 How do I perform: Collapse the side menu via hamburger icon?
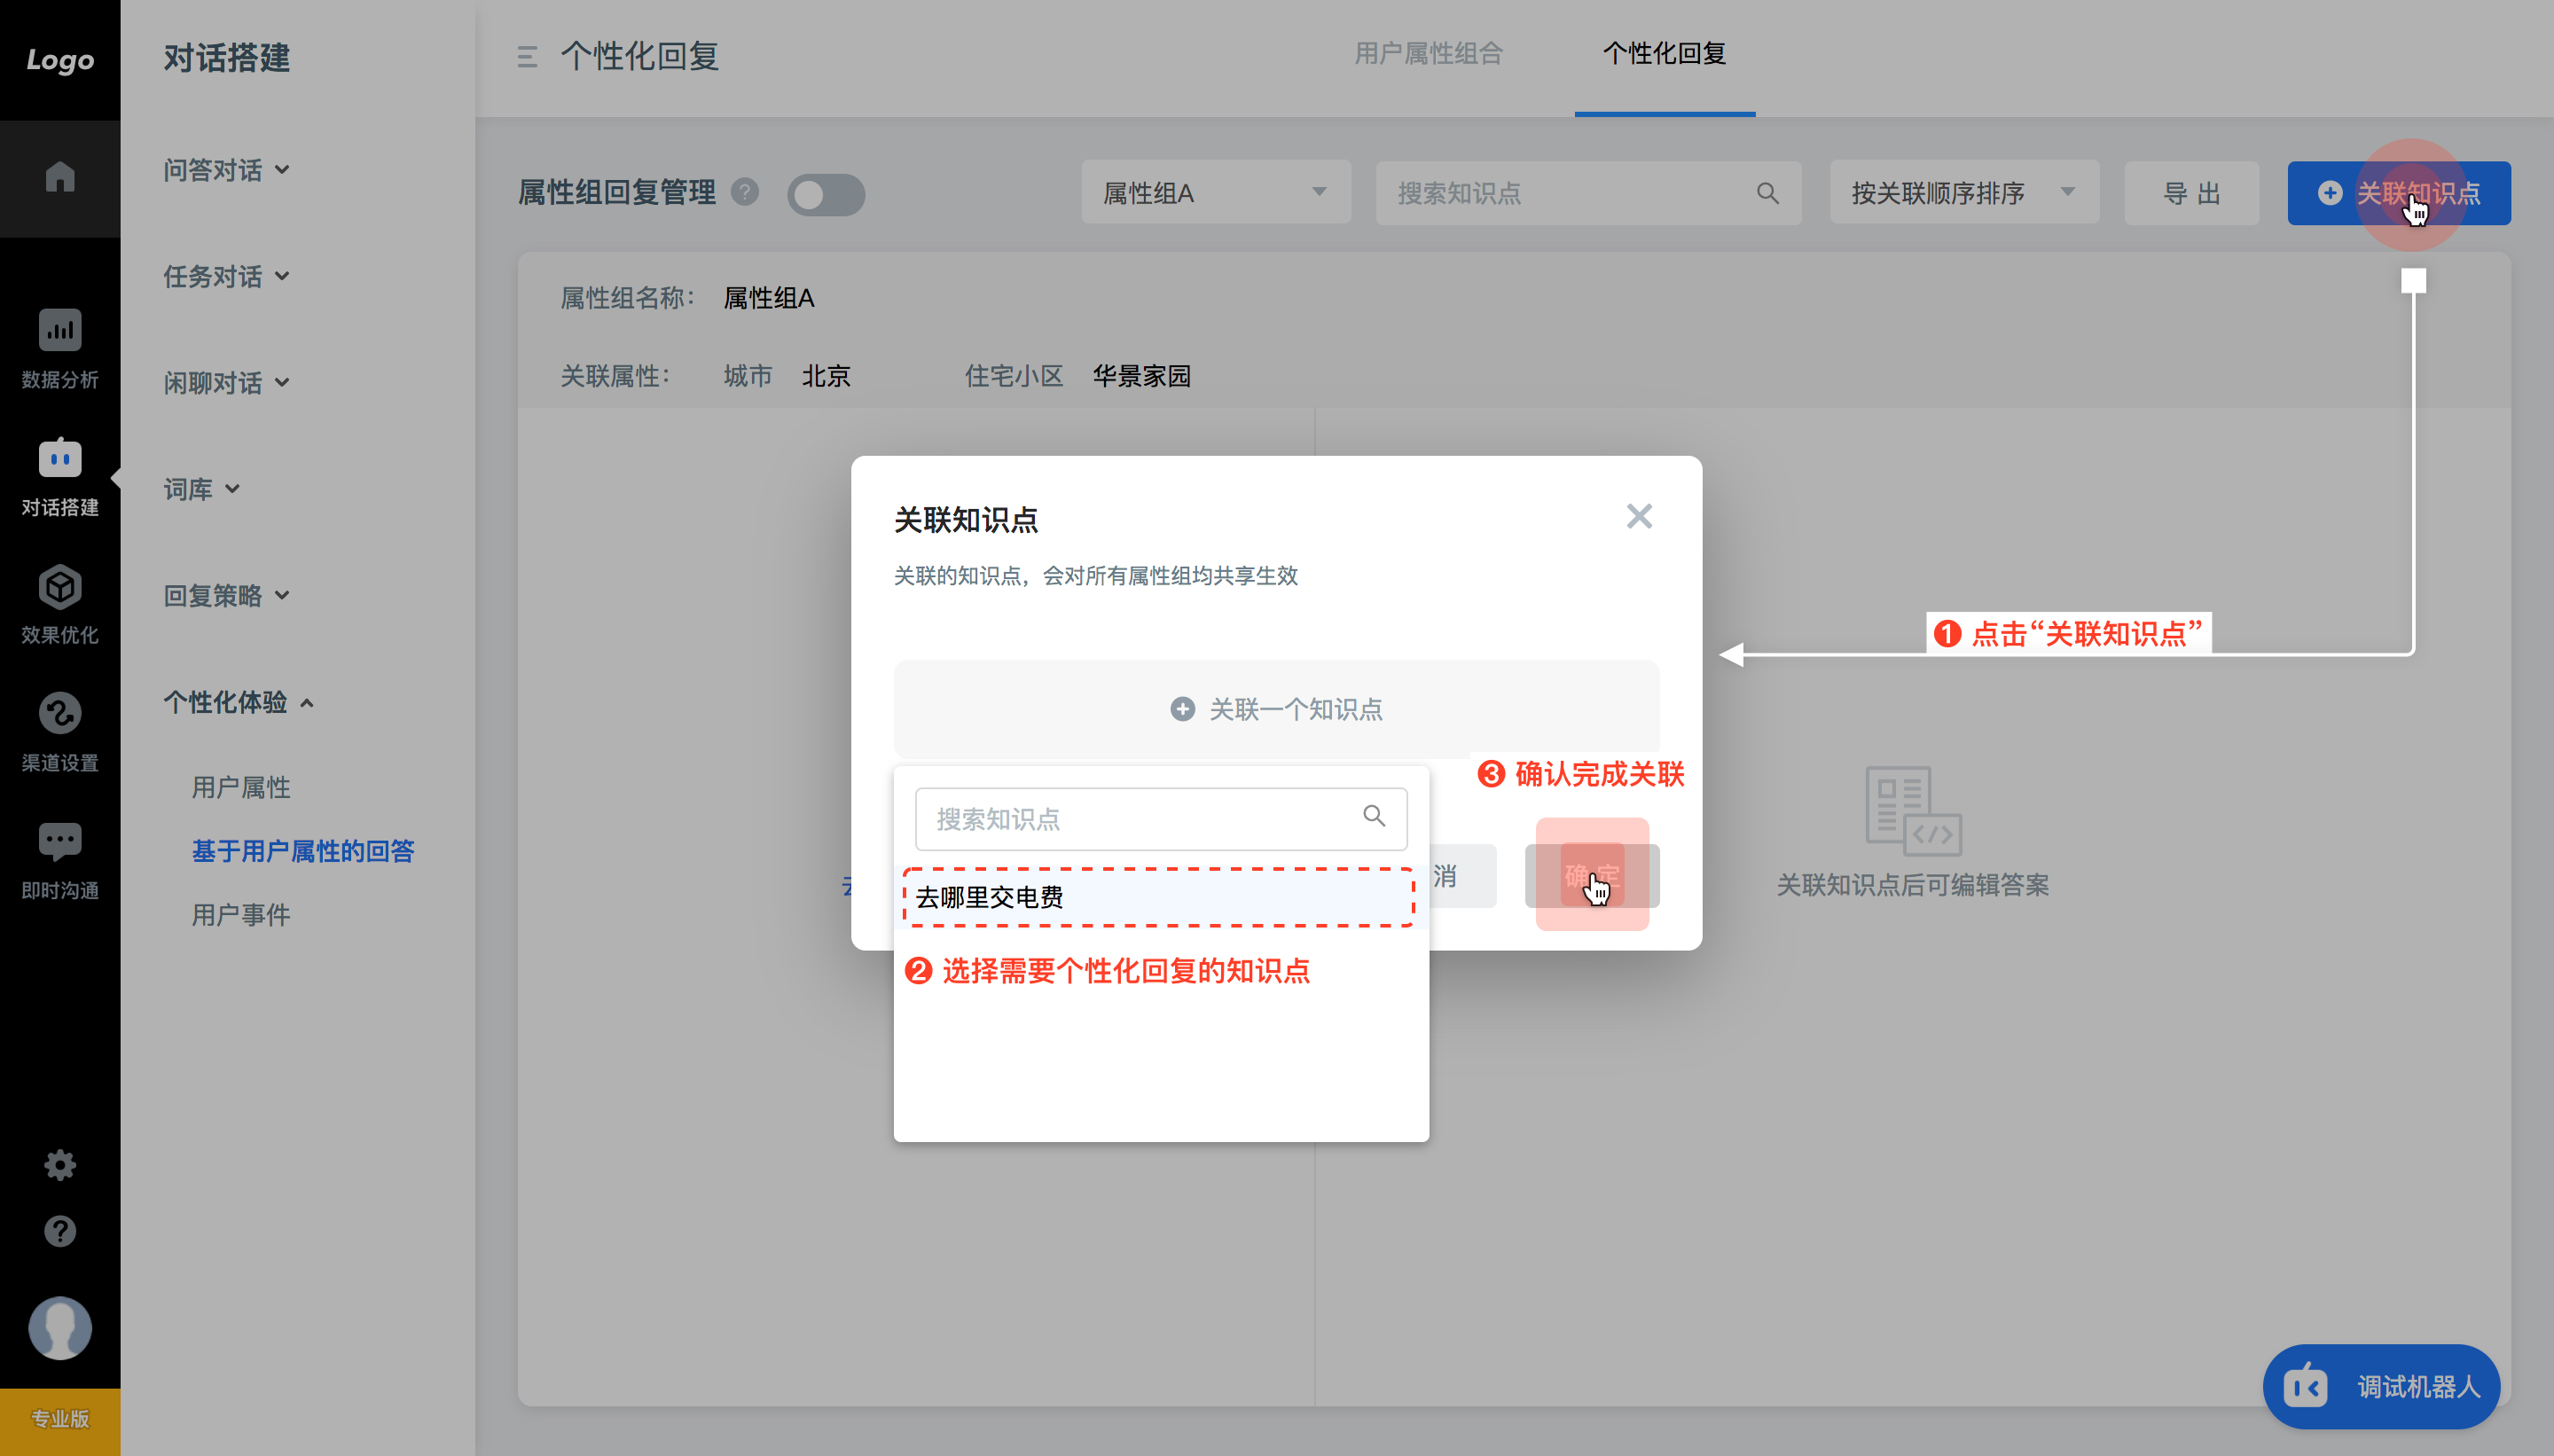(x=527, y=57)
